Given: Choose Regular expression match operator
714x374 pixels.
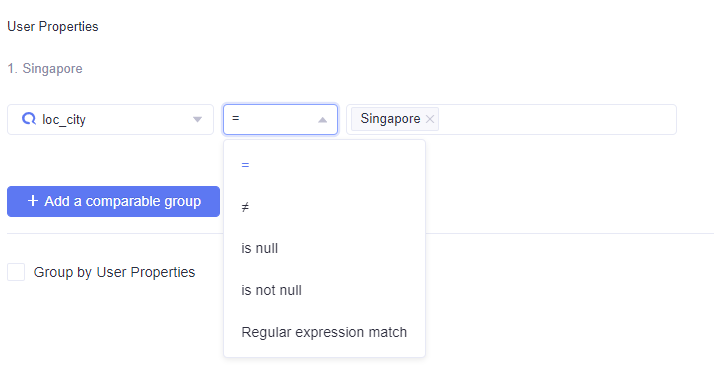Looking at the screenshot, I should coord(324,332).
